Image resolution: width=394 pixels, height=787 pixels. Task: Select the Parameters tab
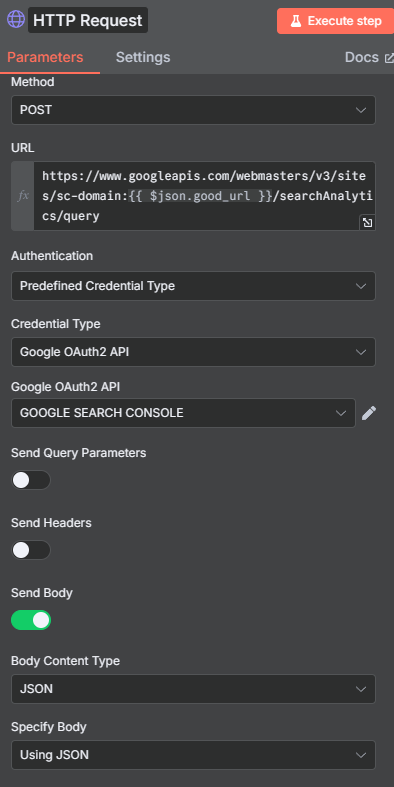[x=45, y=57]
